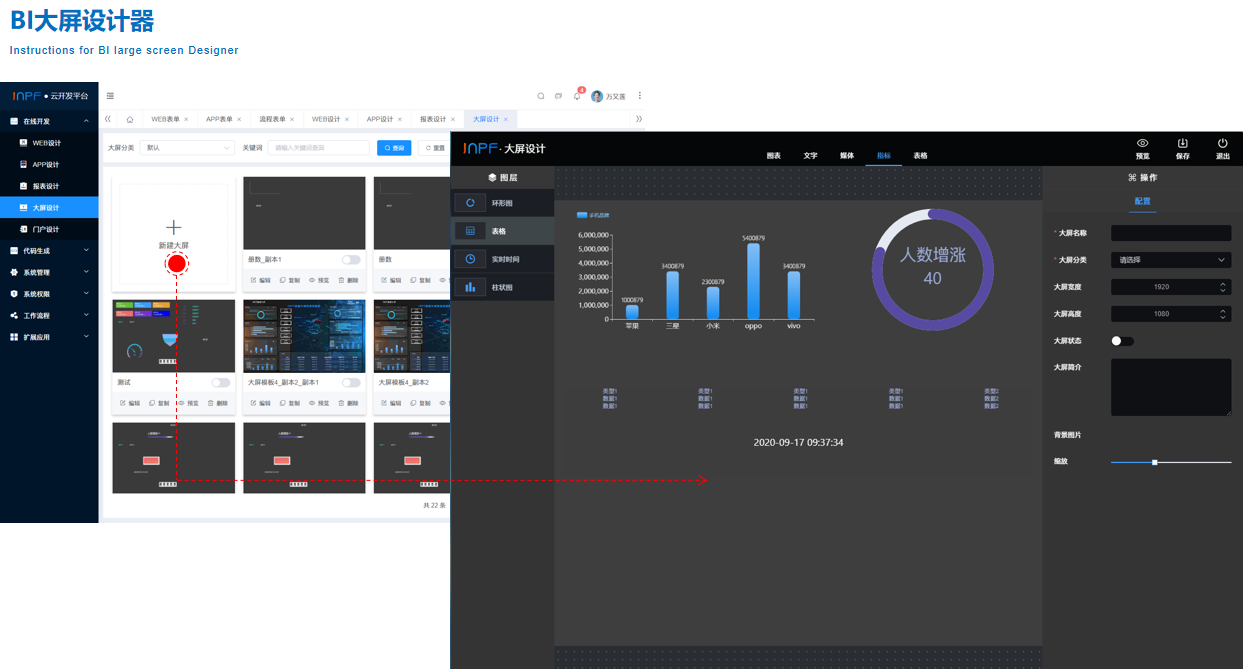Click the 大屏名称 input field
The width and height of the screenshot is (1243, 669).
[x=1170, y=233]
